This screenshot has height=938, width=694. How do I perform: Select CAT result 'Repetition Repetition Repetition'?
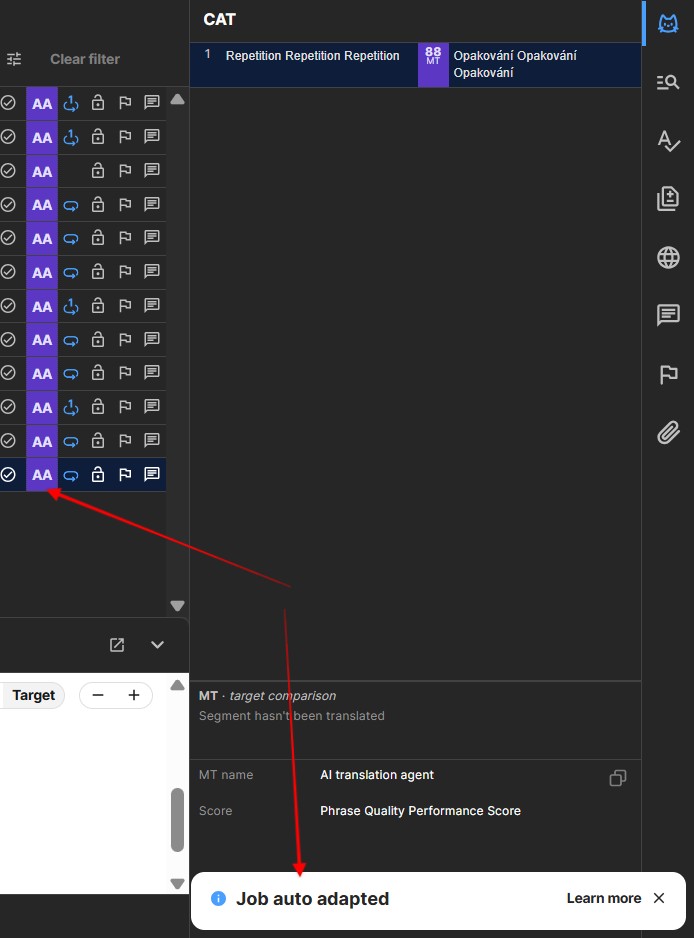click(312, 56)
